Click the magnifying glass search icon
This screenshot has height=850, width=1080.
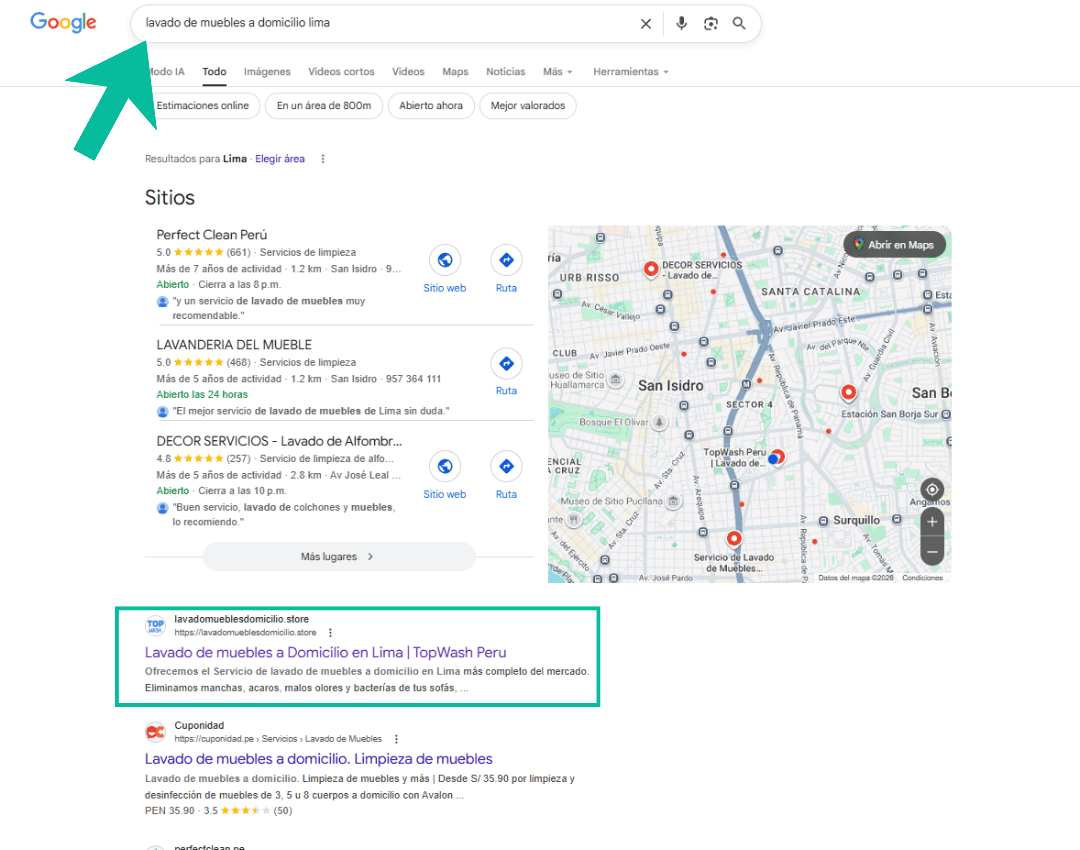pyautogui.click(x=739, y=23)
